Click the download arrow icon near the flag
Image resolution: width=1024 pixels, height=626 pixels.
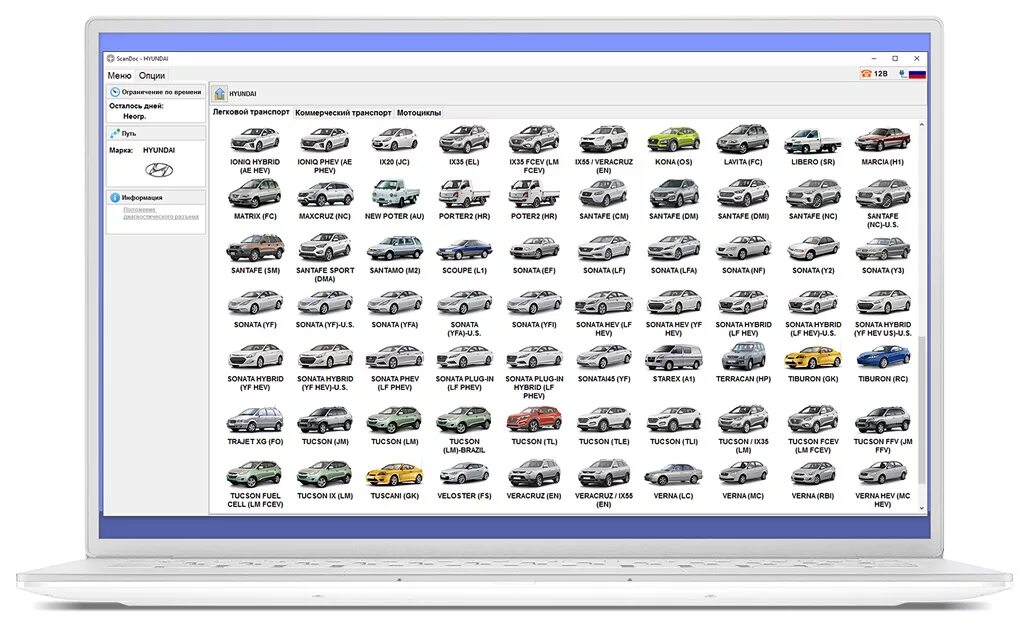point(903,74)
